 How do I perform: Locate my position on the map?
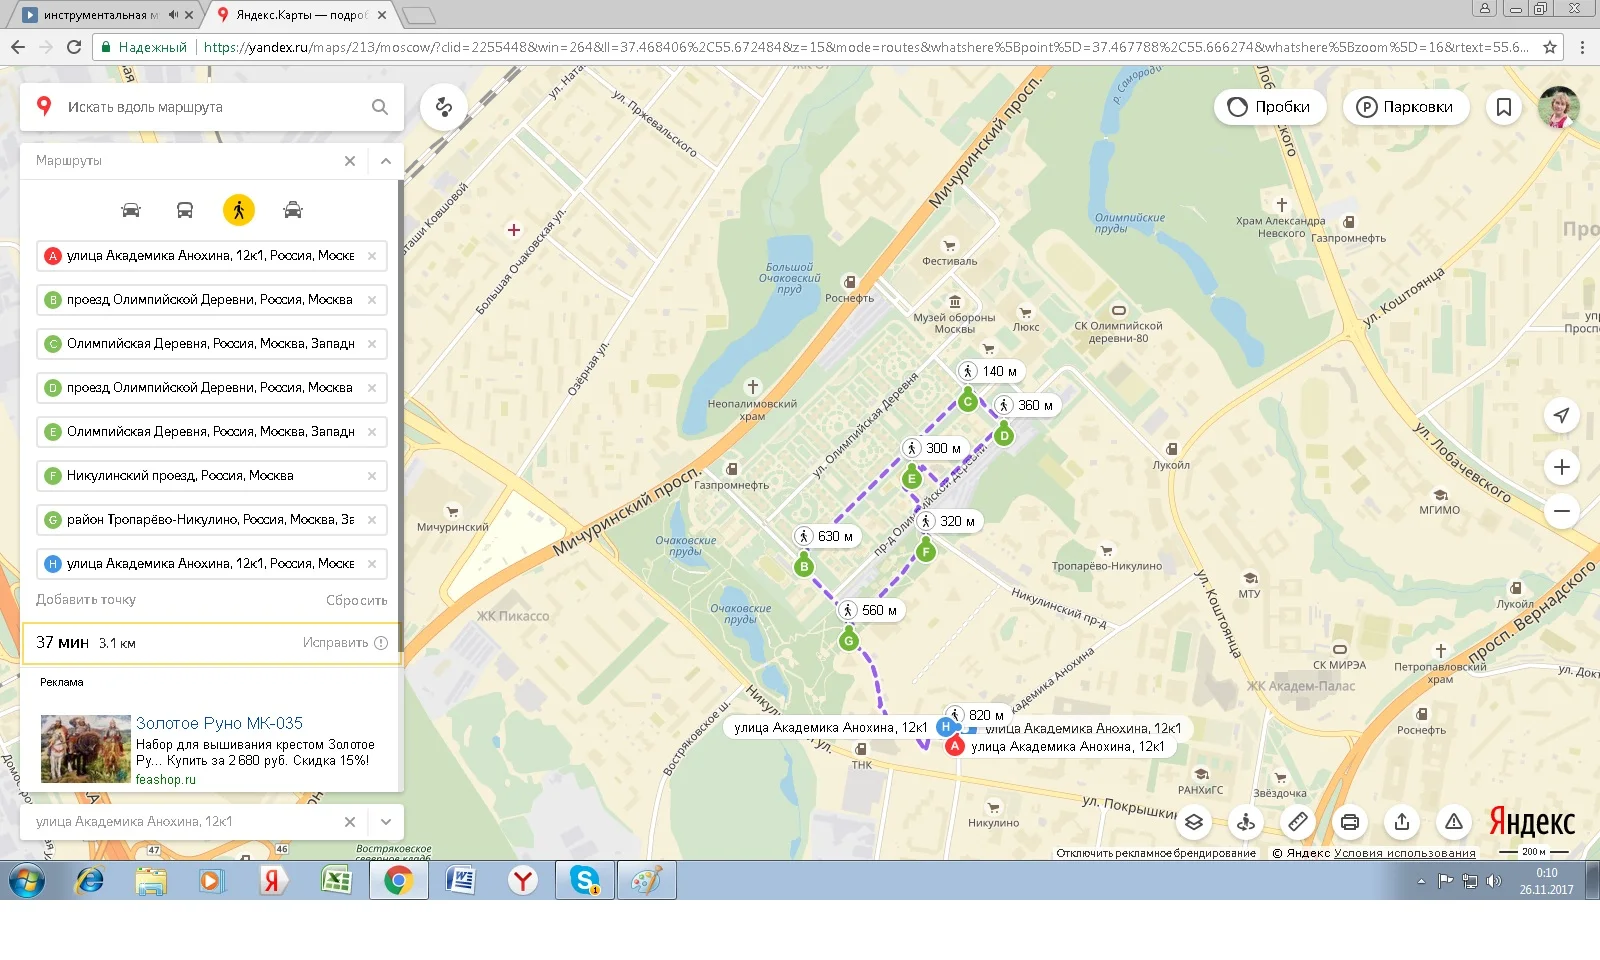(1562, 415)
